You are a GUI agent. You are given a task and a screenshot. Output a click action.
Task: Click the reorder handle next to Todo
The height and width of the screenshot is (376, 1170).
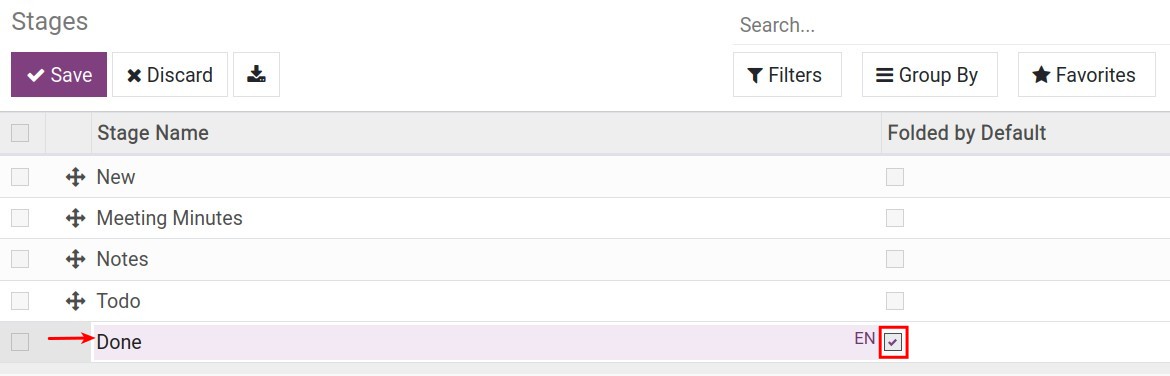tap(75, 301)
